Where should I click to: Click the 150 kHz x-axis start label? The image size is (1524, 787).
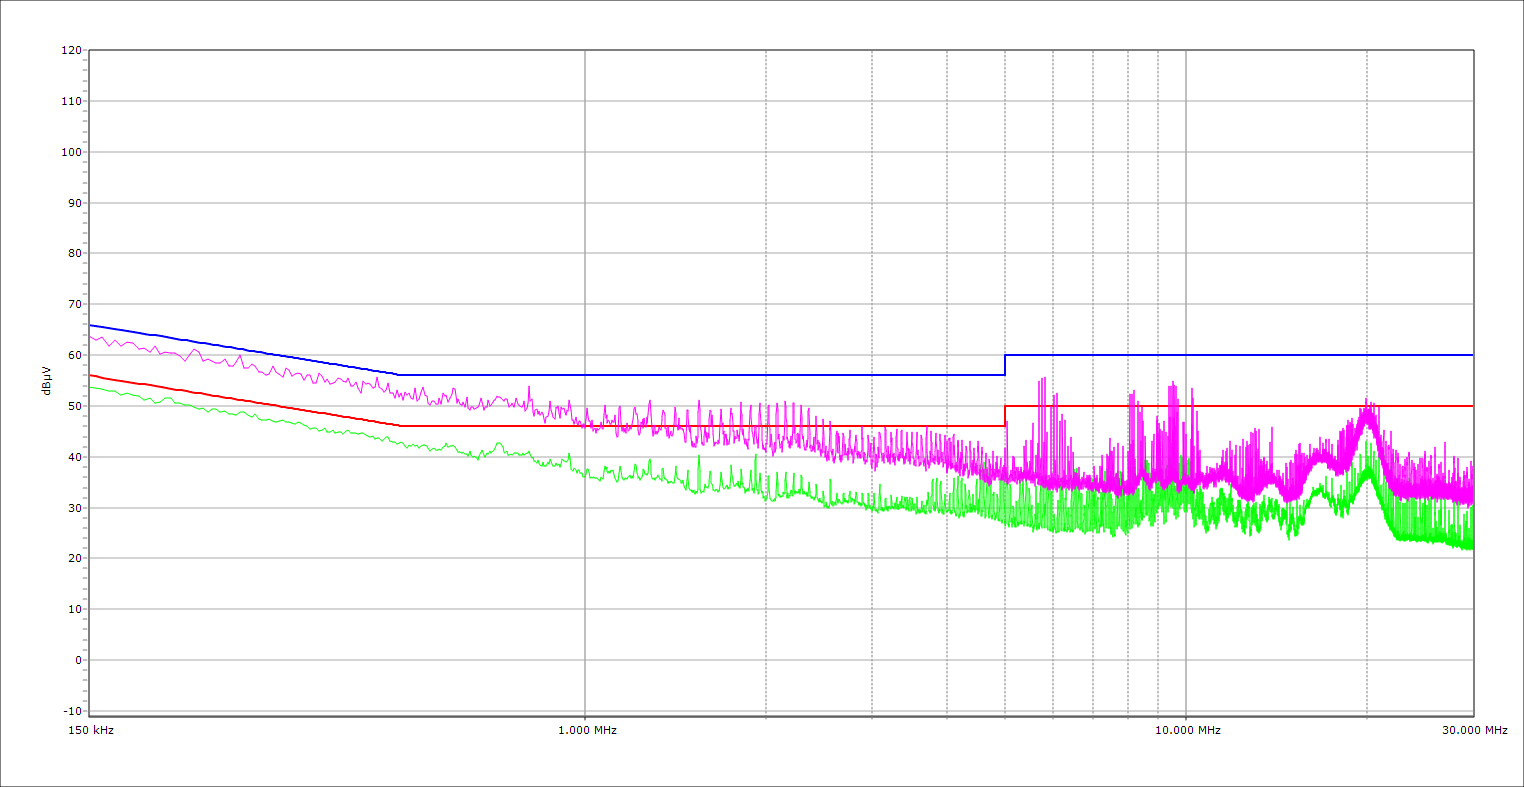90,730
